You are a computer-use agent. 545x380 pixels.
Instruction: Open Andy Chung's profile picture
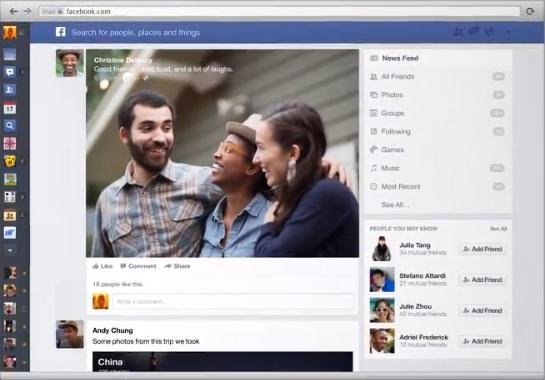70,334
